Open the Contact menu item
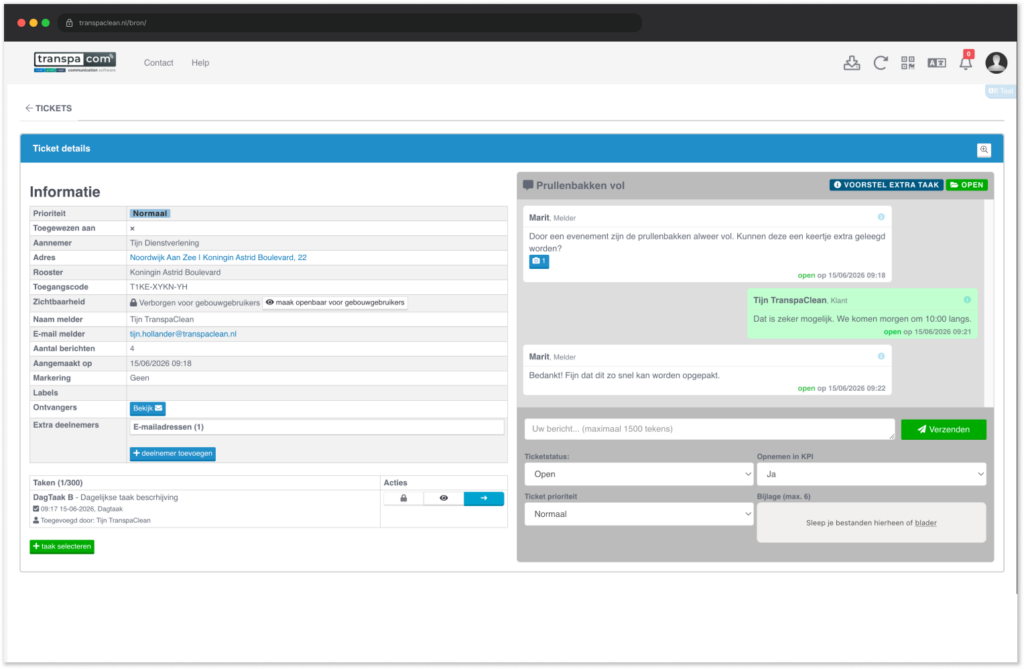The image size is (1024, 669). [x=159, y=63]
